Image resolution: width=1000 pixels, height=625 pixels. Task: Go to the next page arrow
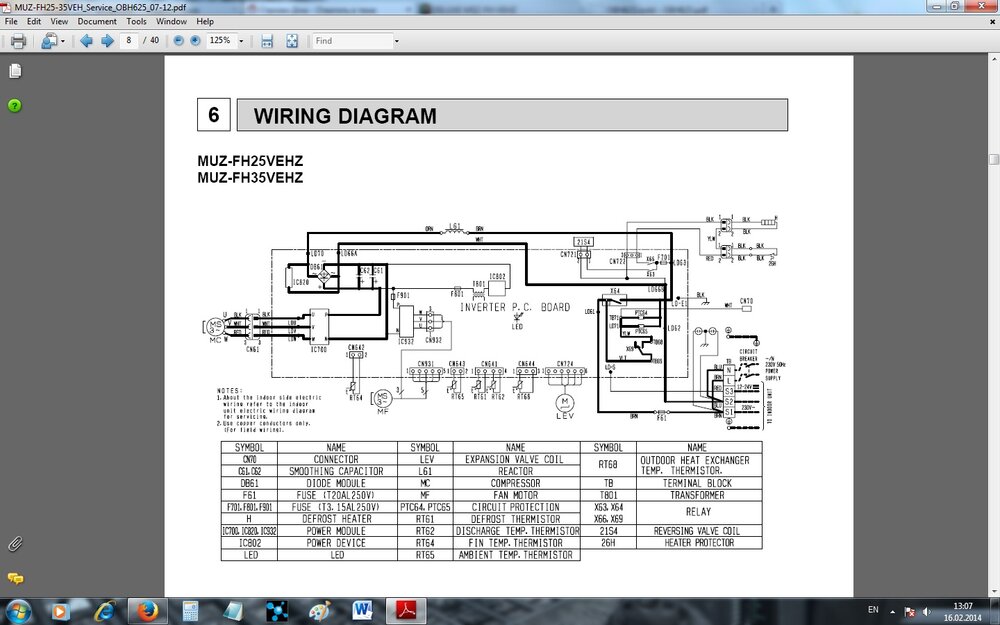[x=107, y=41]
